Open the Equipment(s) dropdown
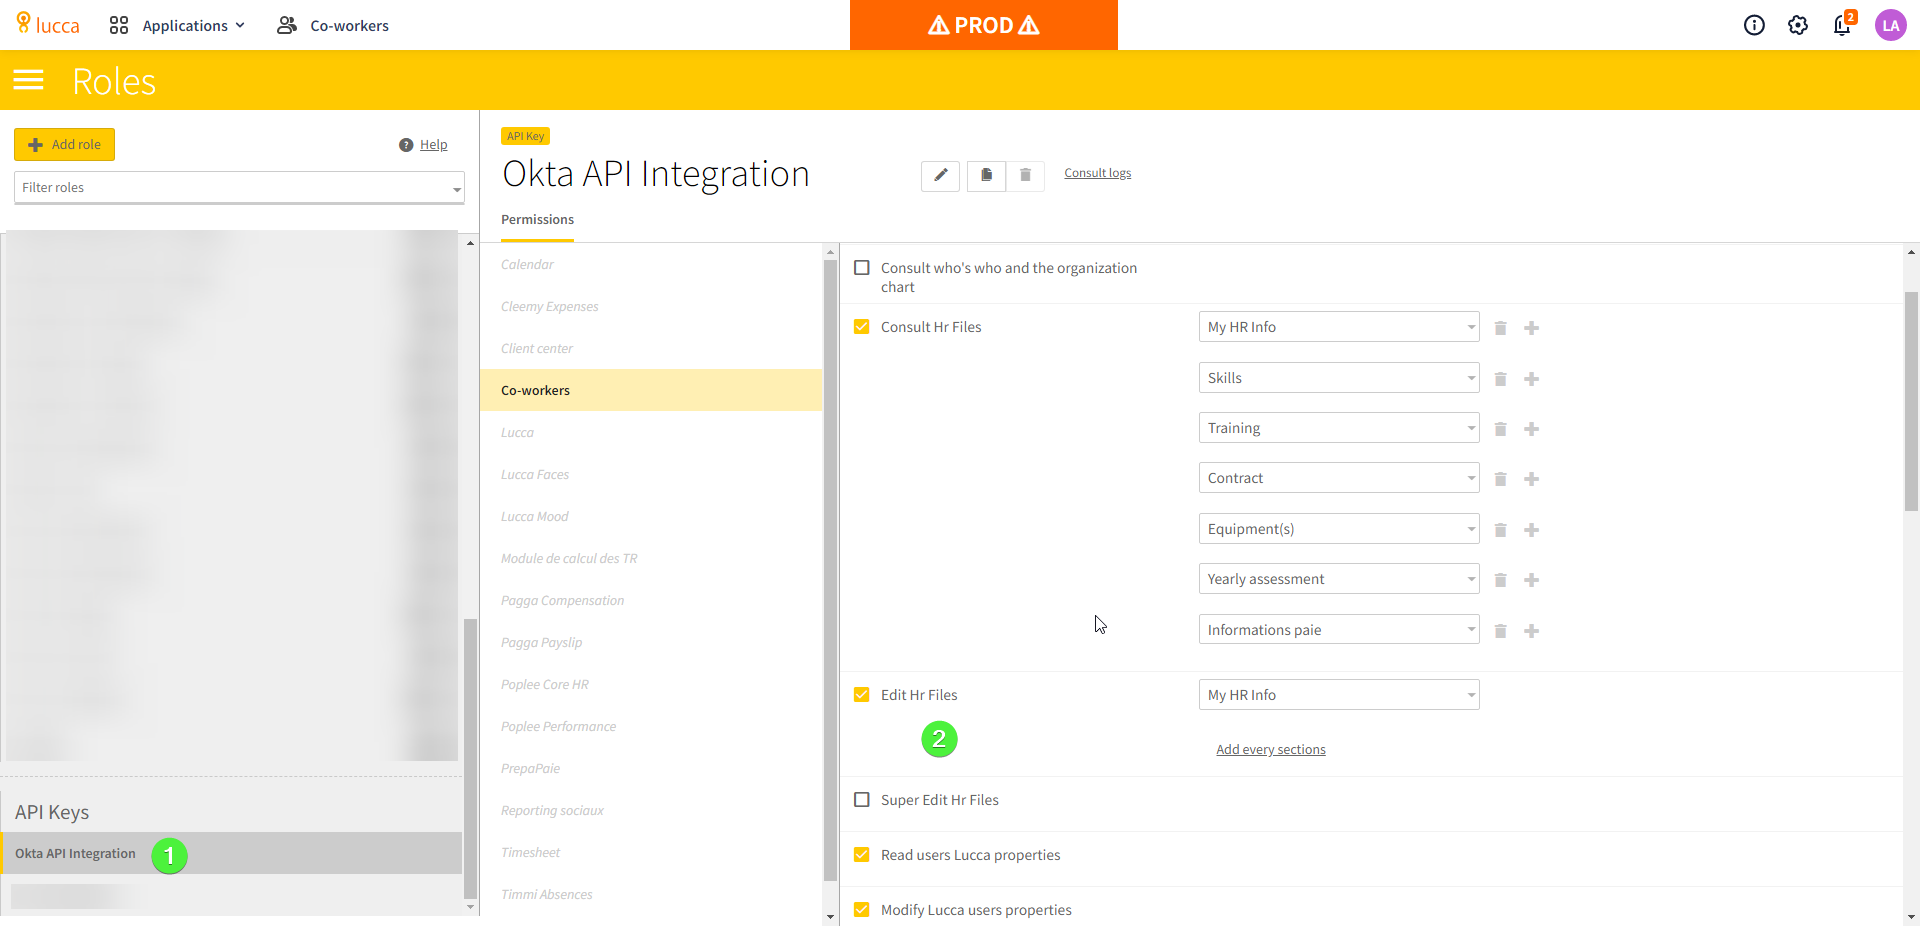Image resolution: width=1920 pixels, height=929 pixels. (1339, 529)
